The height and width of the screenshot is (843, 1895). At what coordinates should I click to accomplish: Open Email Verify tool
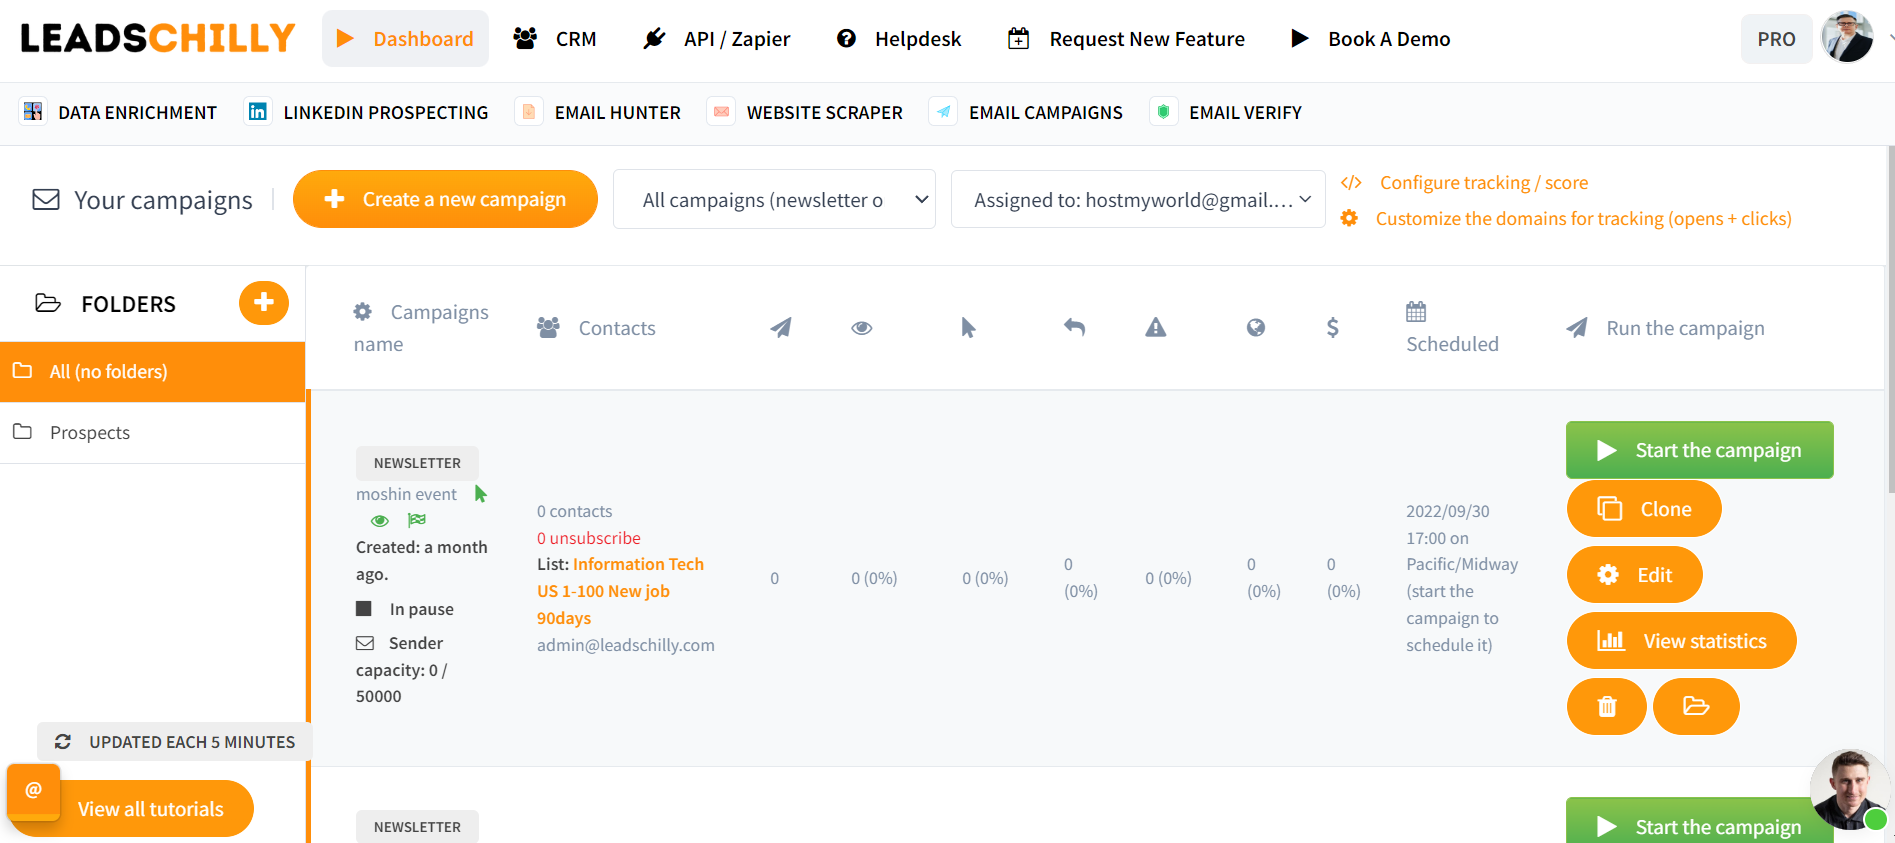click(x=1226, y=112)
